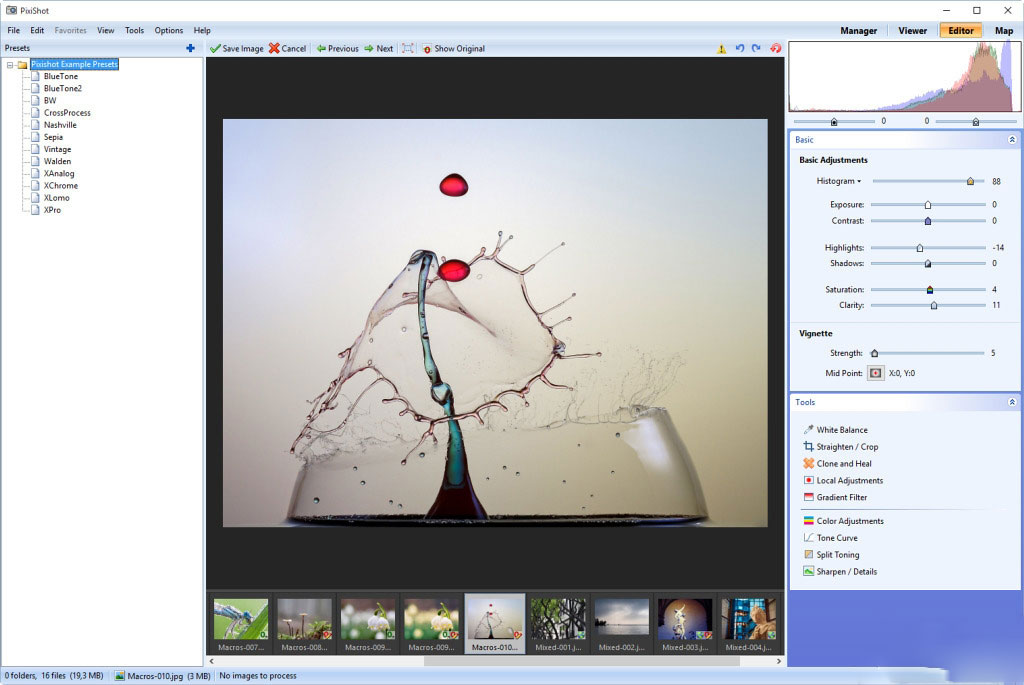Viewport: 1024px width, 685px height.
Task: Click the Exposure slider handle
Action: click(x=928, y=204)
